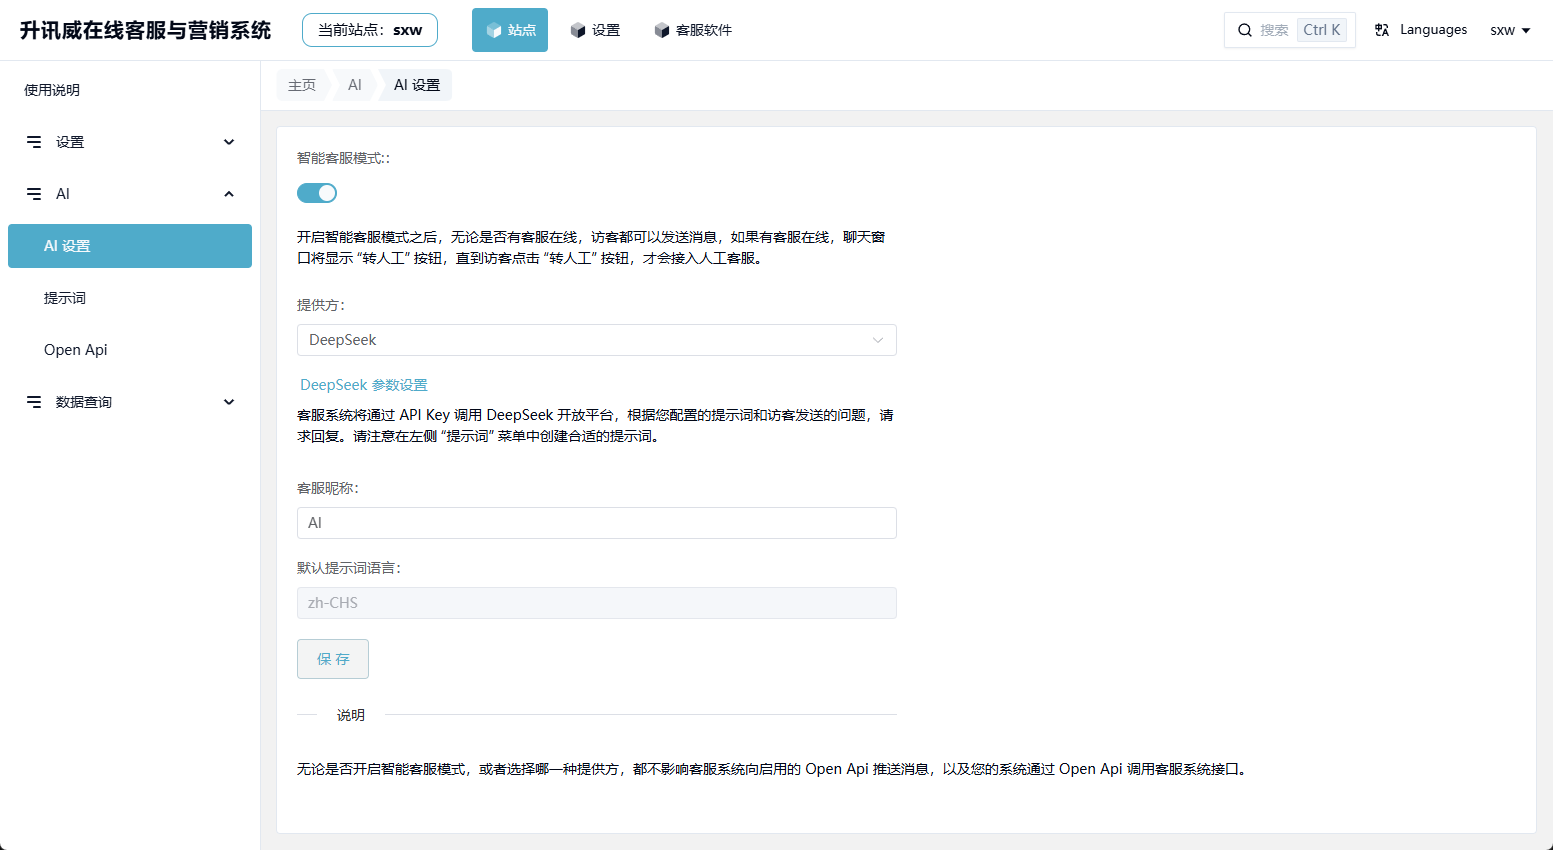
Task: Open the sxw user account dropdown
Action: (1510, 30)
